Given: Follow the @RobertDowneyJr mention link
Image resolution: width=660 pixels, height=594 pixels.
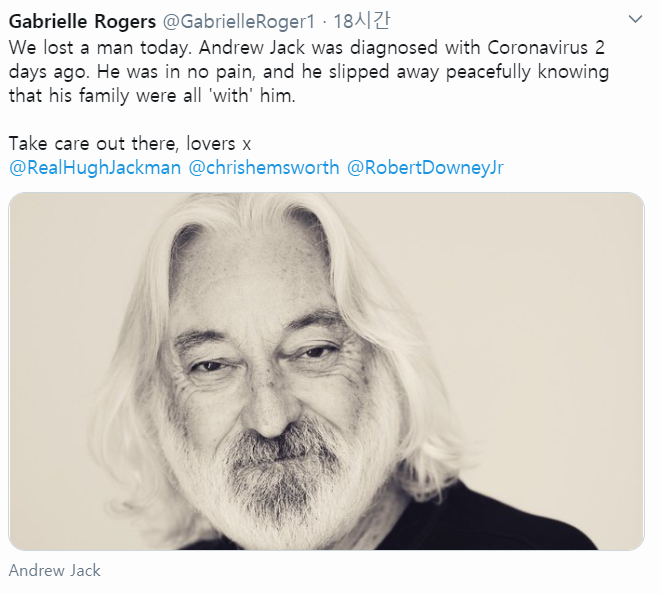Looking at the screenshot, I should pos(425,168).
